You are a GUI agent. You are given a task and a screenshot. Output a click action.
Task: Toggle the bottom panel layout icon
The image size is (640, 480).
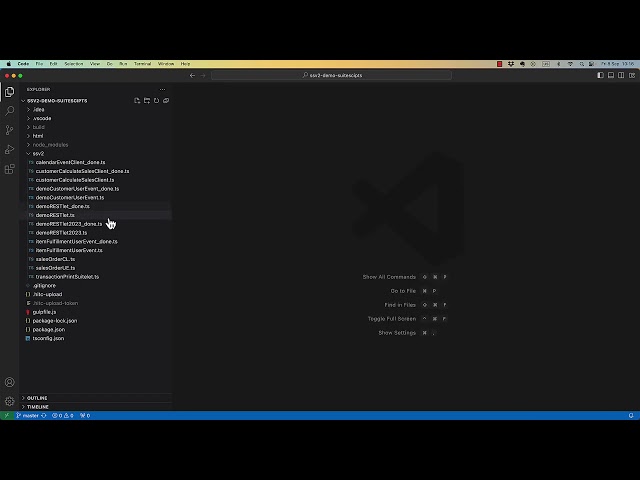611,75
